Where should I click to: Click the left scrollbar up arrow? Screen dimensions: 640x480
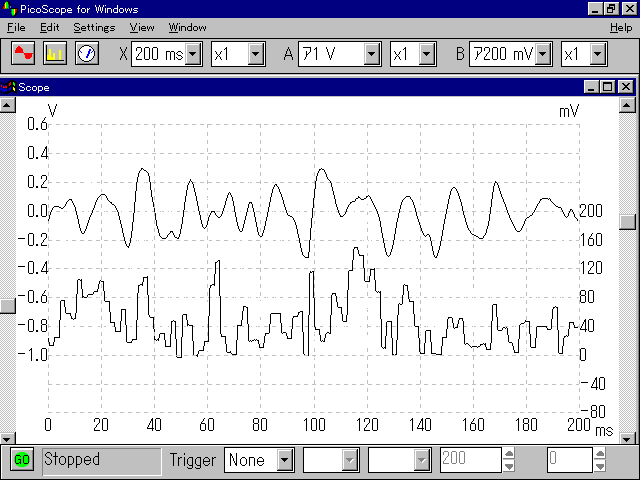7,105
